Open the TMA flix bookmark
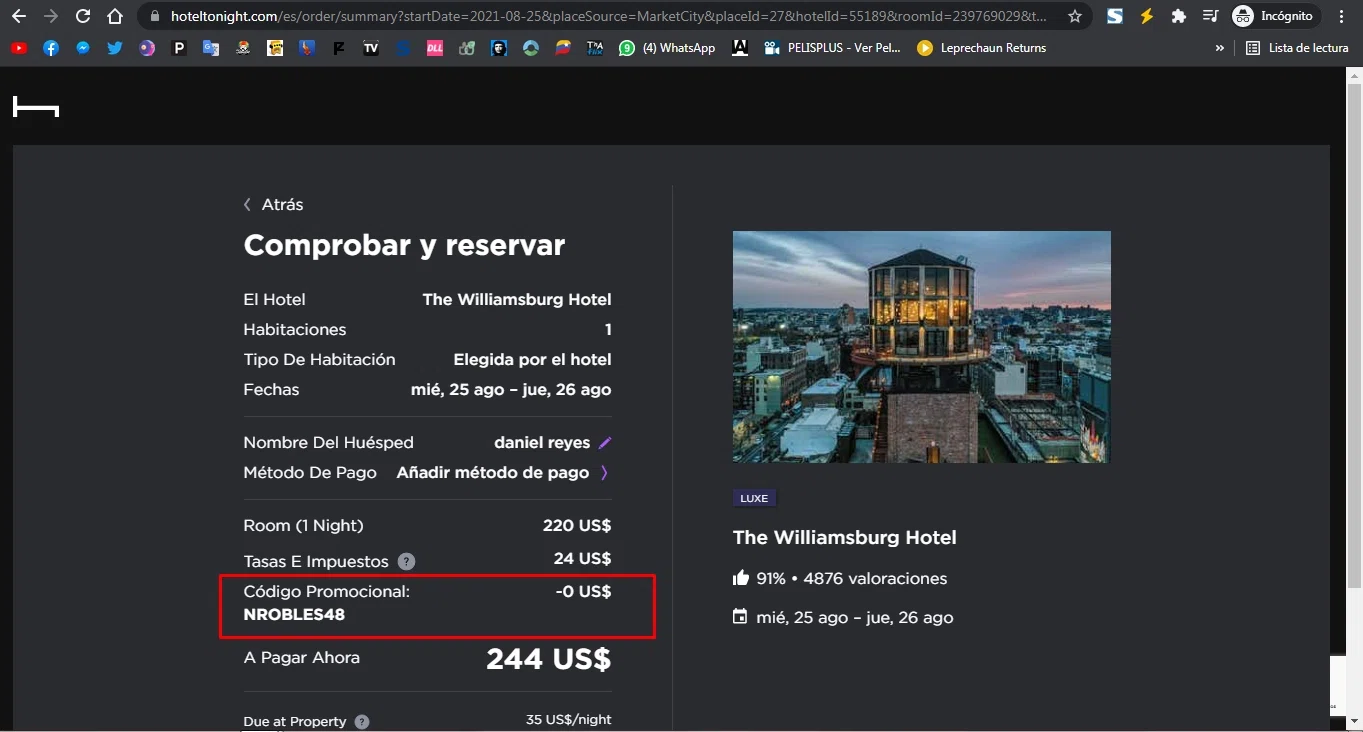Image resolution: width=1363 pixels, height=732 pixels. coord(595,48)
